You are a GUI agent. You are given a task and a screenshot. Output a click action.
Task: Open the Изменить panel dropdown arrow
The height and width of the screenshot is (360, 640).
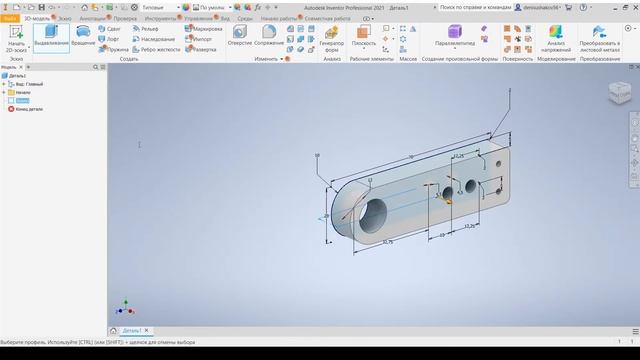tap(282, 59)
